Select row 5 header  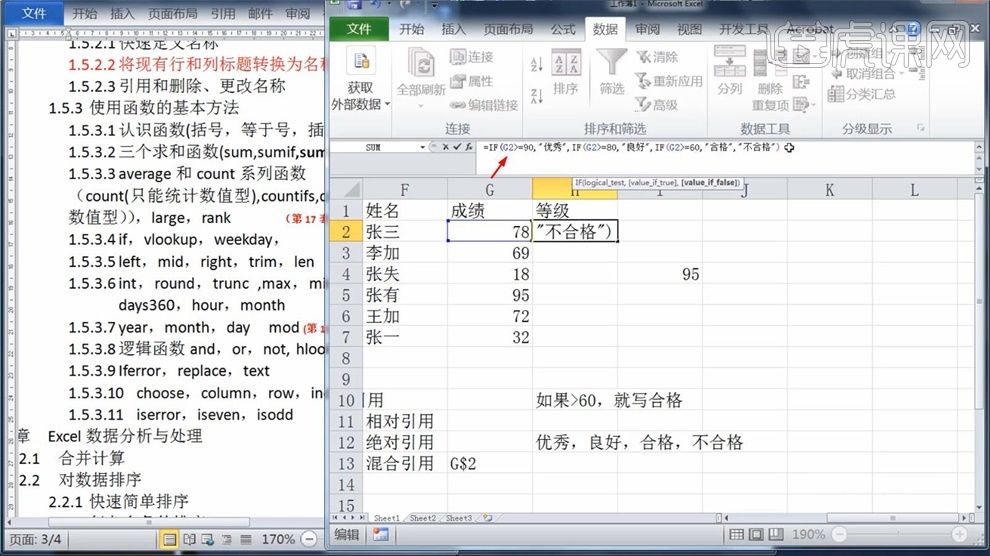pos(345,295)
